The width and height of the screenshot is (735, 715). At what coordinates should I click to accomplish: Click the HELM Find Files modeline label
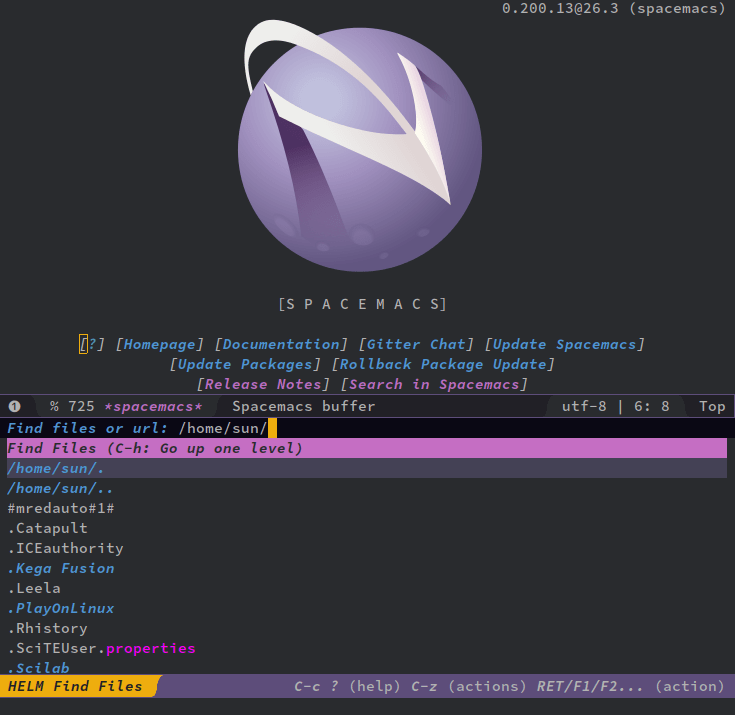[75, 686]
